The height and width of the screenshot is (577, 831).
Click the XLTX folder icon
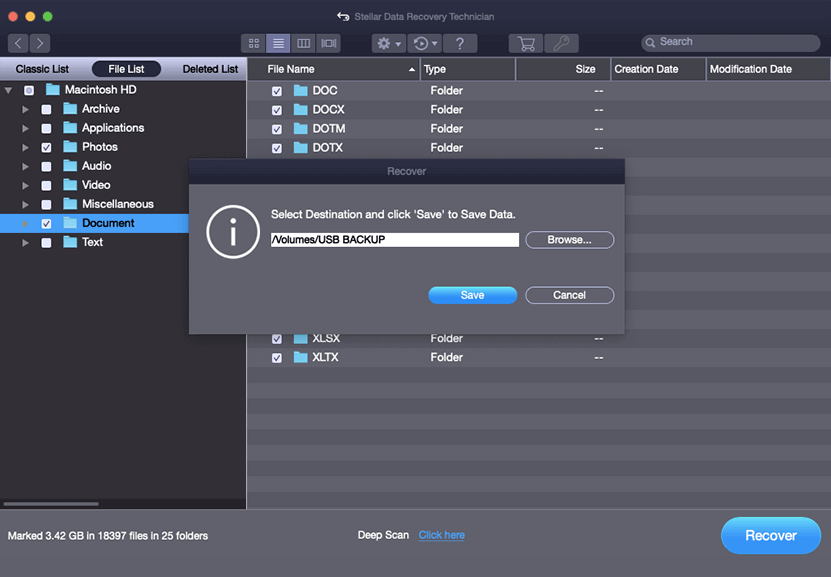[300, 358]
